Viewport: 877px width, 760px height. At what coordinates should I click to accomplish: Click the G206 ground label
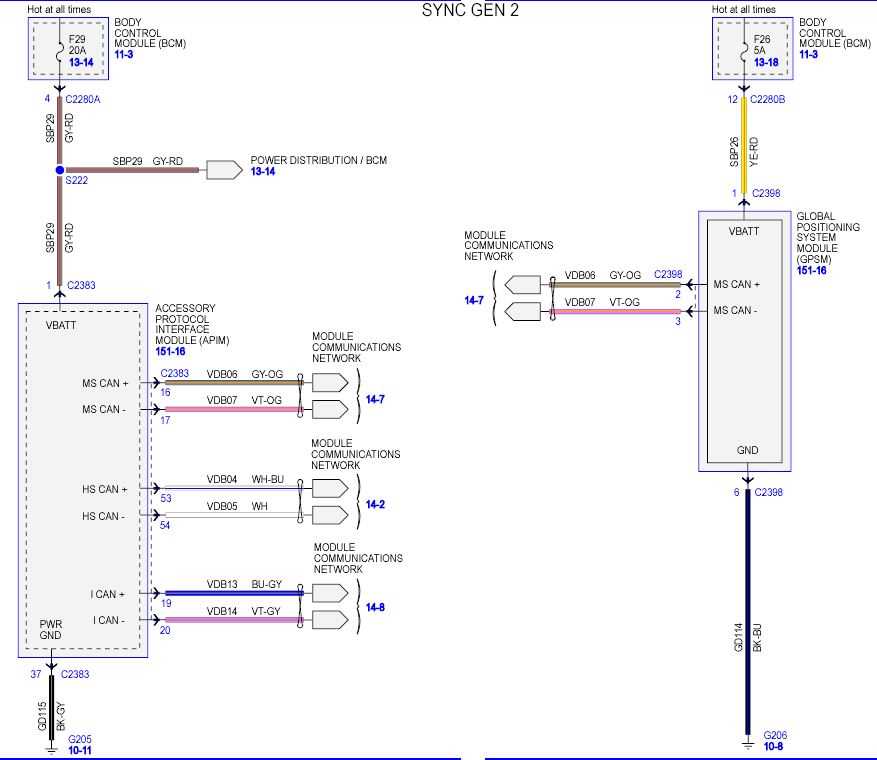tap(775, 735)
